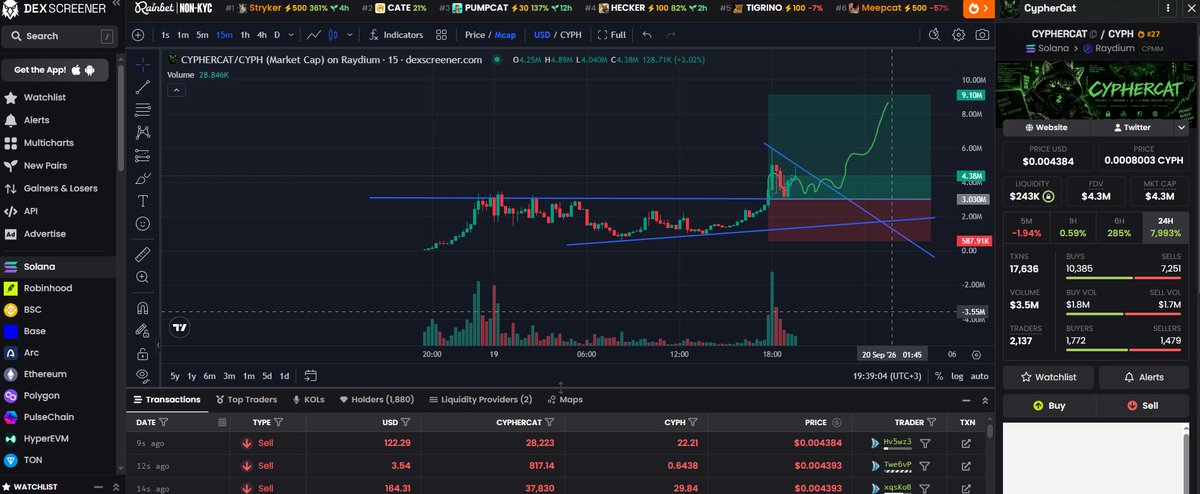Screen dimensions: 1200x494
Task: Open chart settings gear
Action: coord(958,35)
